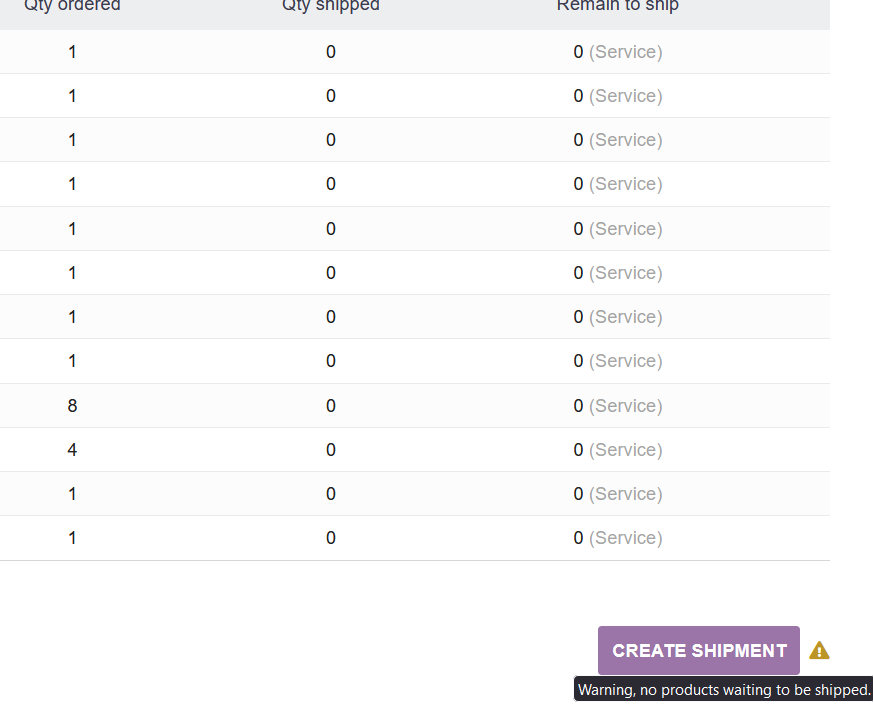The width and height of the screenshot is (873, 725).
Task: Sort by the Qty shipped column header
Action: (330, 7)
